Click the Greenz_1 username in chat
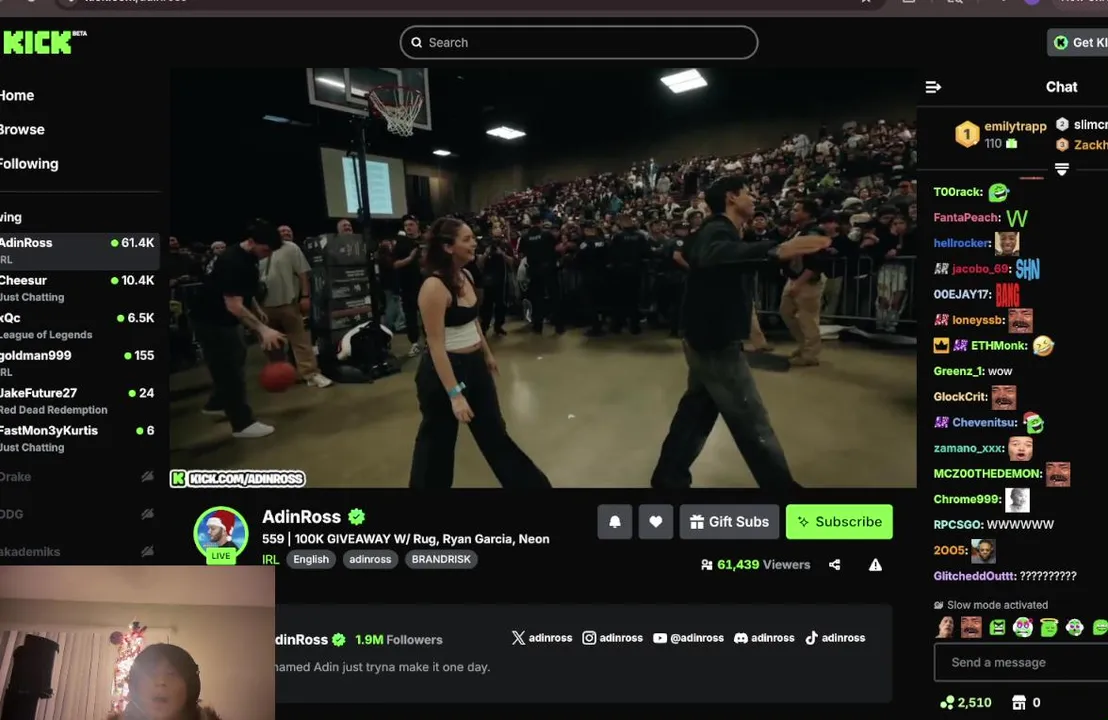Screen dimensions: 1108x720 (x=959, y=371)
